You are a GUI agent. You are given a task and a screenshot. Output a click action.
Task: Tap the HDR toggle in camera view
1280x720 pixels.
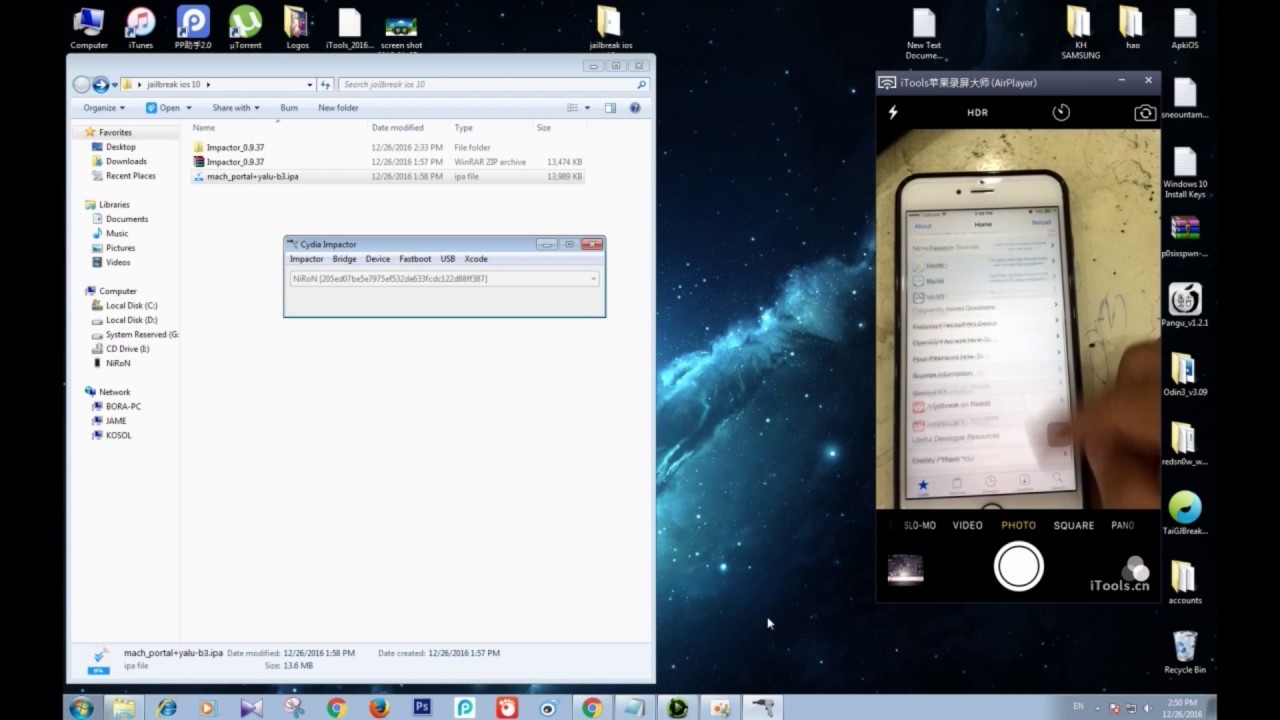click(x=977, y=113)
